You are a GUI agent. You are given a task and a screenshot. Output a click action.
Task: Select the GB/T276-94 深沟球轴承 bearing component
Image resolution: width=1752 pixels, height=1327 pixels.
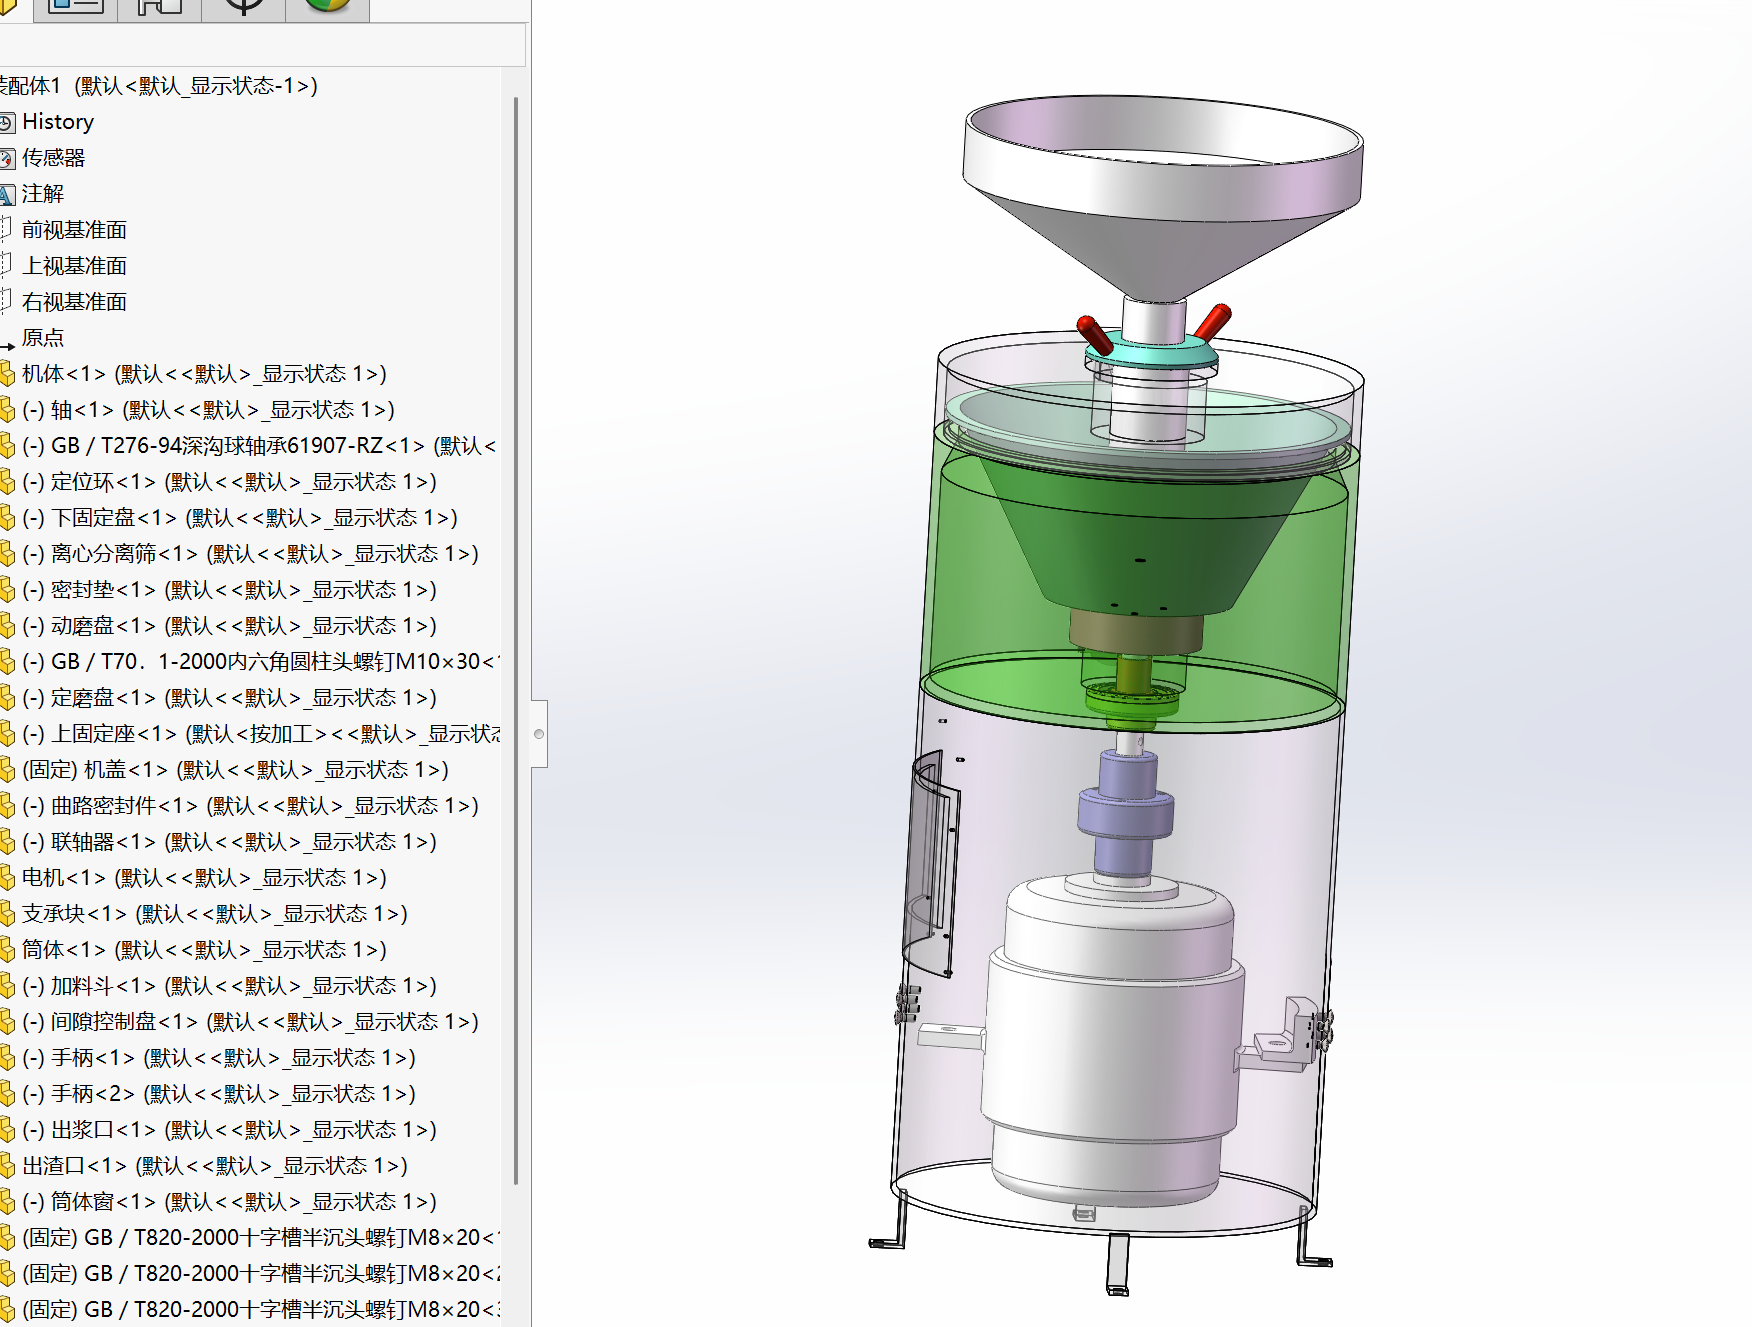pos(258,446)
